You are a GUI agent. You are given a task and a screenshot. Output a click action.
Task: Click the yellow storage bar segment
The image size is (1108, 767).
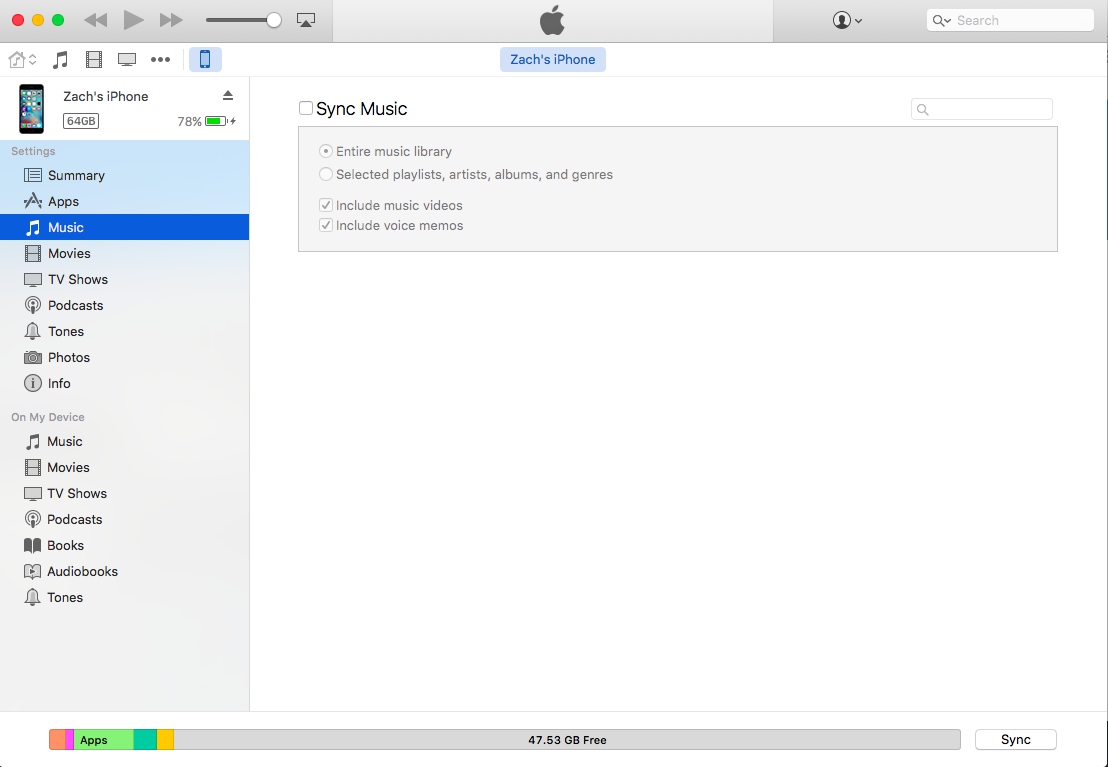[x=165, y=740]
